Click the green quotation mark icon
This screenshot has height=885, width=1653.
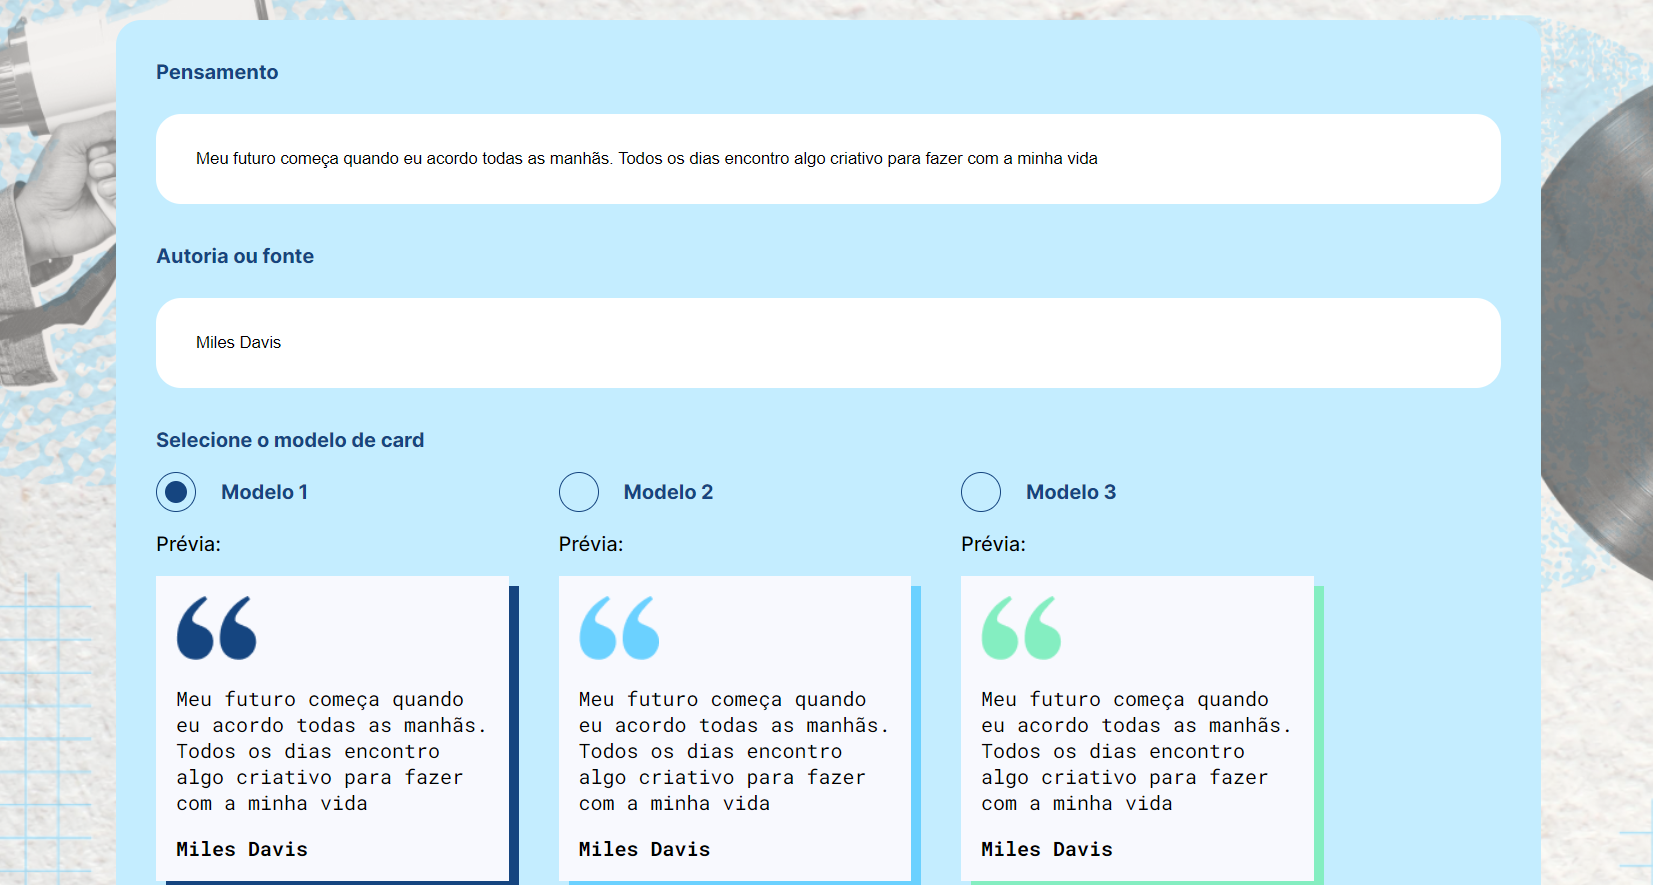[x=1021, y=628]
